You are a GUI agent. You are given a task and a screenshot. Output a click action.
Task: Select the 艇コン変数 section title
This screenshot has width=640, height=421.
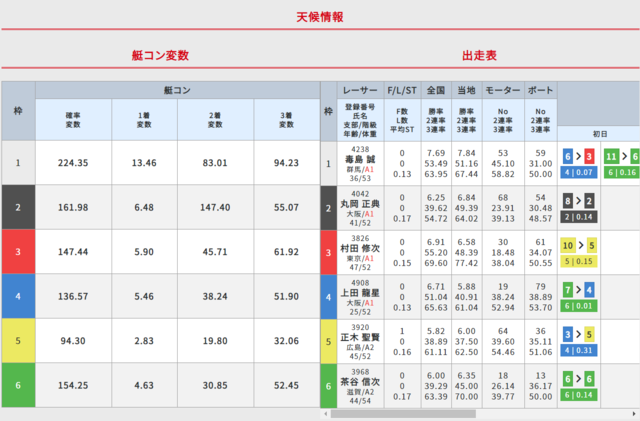click(160, 56)
